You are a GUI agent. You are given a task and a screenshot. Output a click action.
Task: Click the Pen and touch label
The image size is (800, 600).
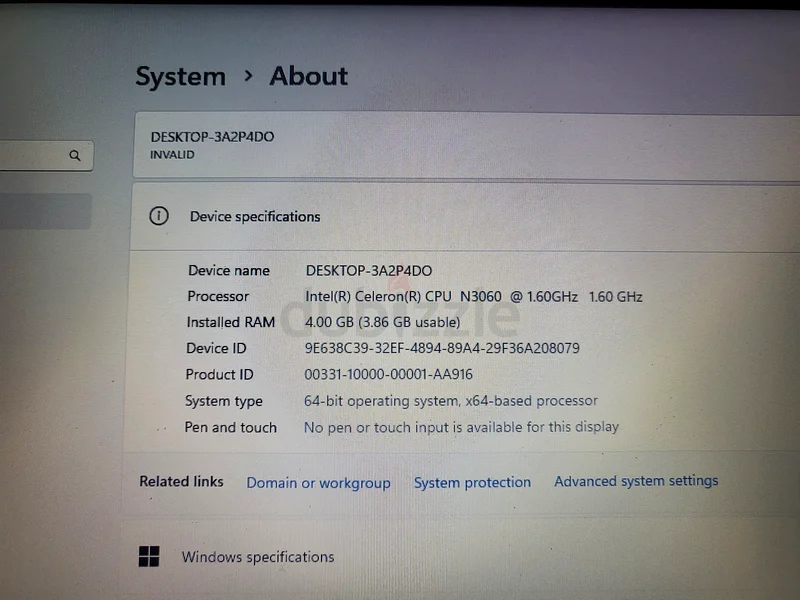click(230, 427)
